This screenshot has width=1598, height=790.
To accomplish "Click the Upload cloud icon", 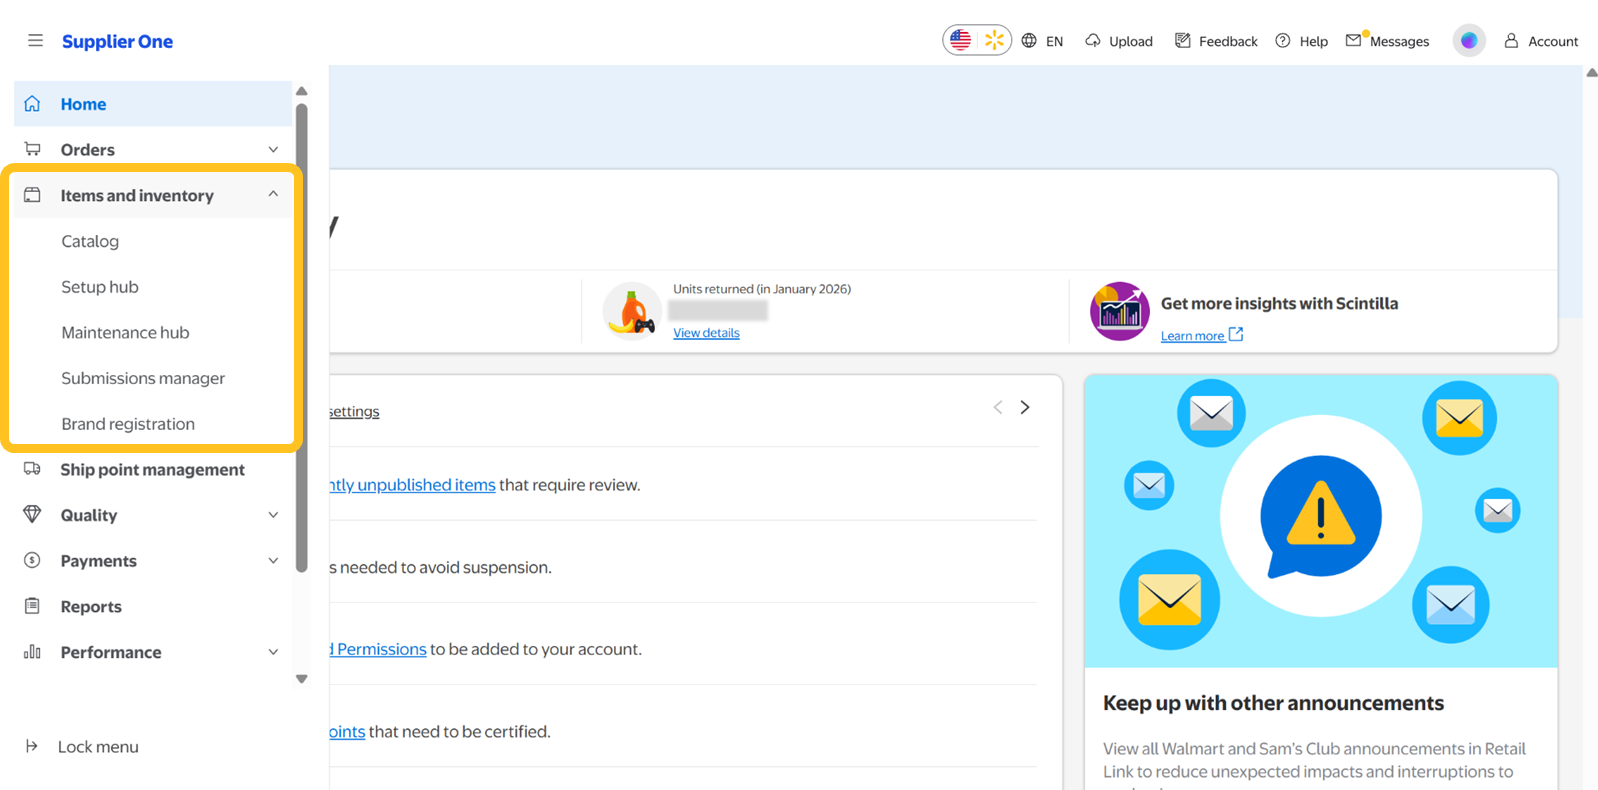I will click(x=1093, y=41).
